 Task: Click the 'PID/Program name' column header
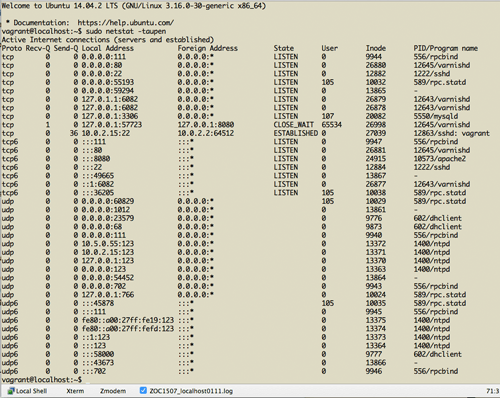coord(446,48)
